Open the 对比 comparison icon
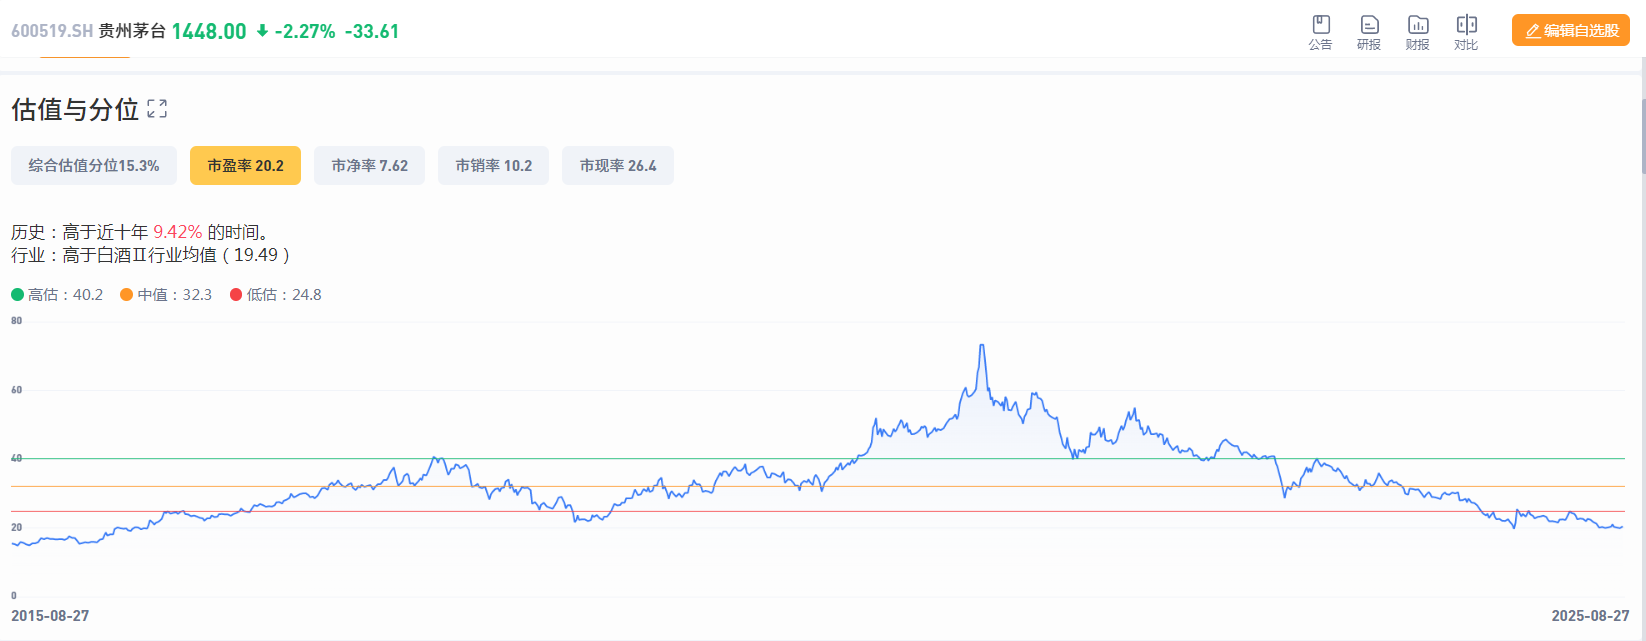 [x=1466, y=32]
